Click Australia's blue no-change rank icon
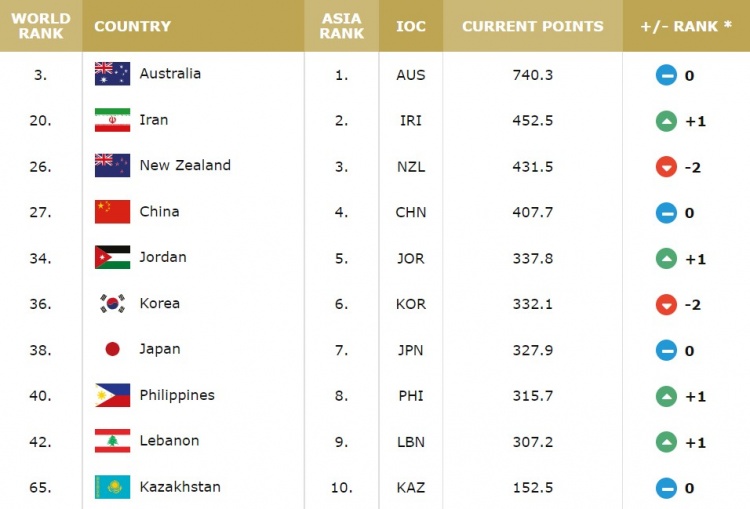This screenshot has height=509, width=750. click(666, 75)
